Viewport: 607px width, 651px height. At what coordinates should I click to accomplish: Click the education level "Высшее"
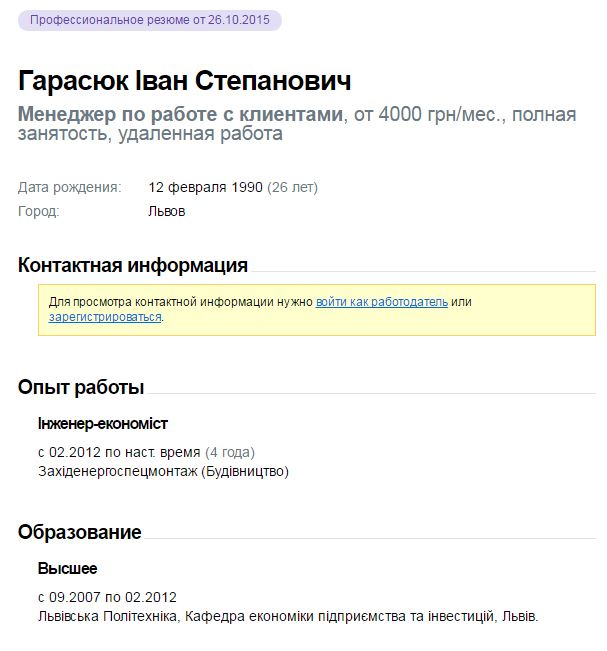pos(68,569)
